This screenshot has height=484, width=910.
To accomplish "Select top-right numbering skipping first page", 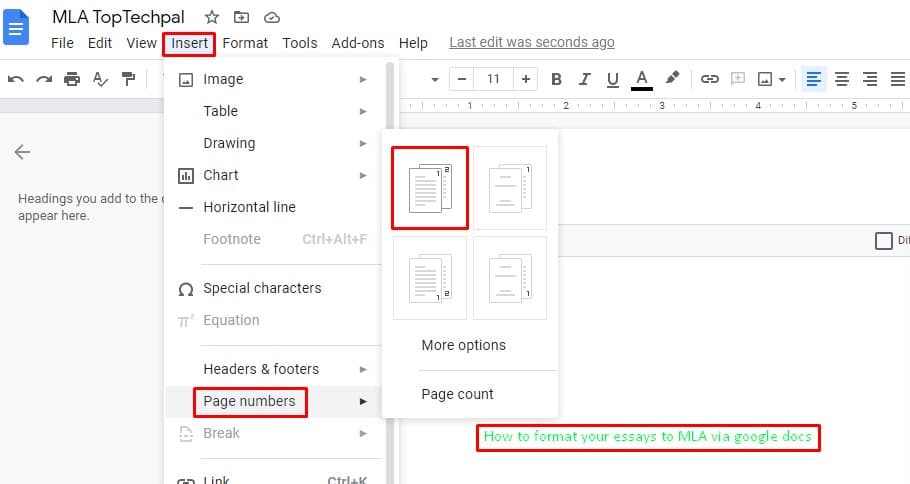I will (x=510, y=188).
